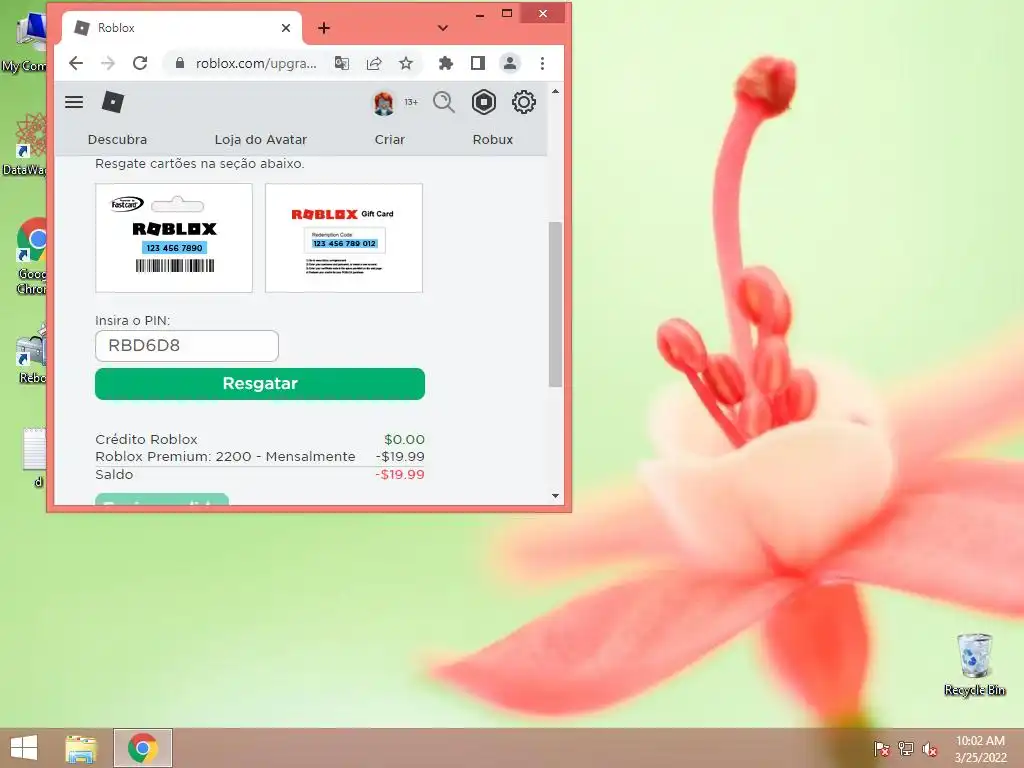
Task: Click the Fastcard Roblox card image
Action: click(174, 238)
